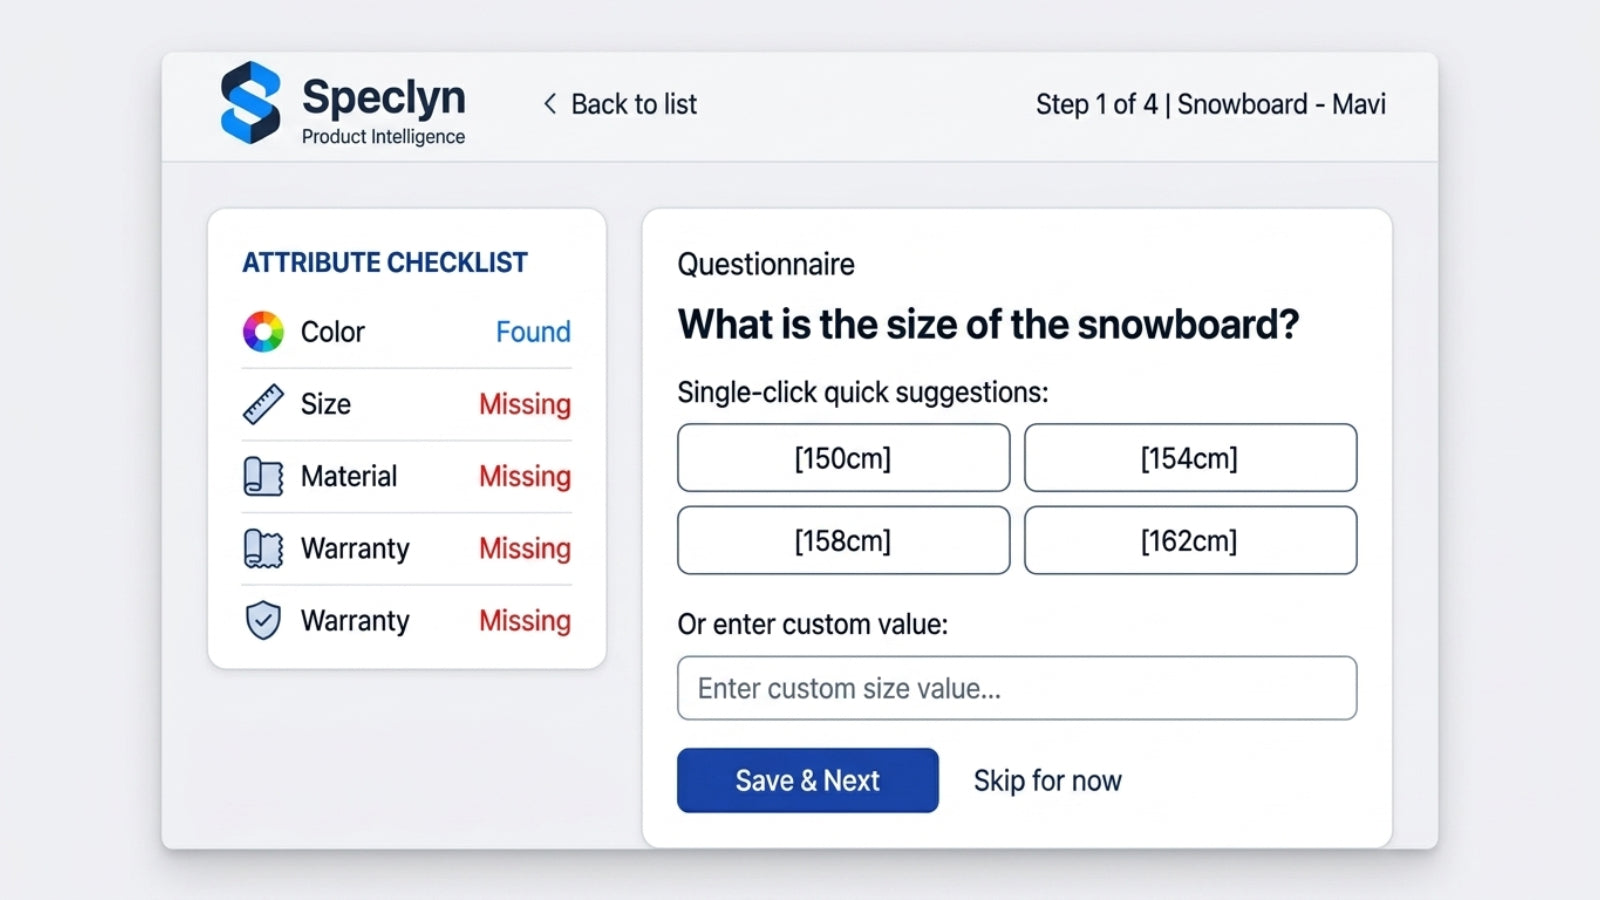Open the Size checklist row
This screenshot has width=1600, height=900.
tap(407, 404)
